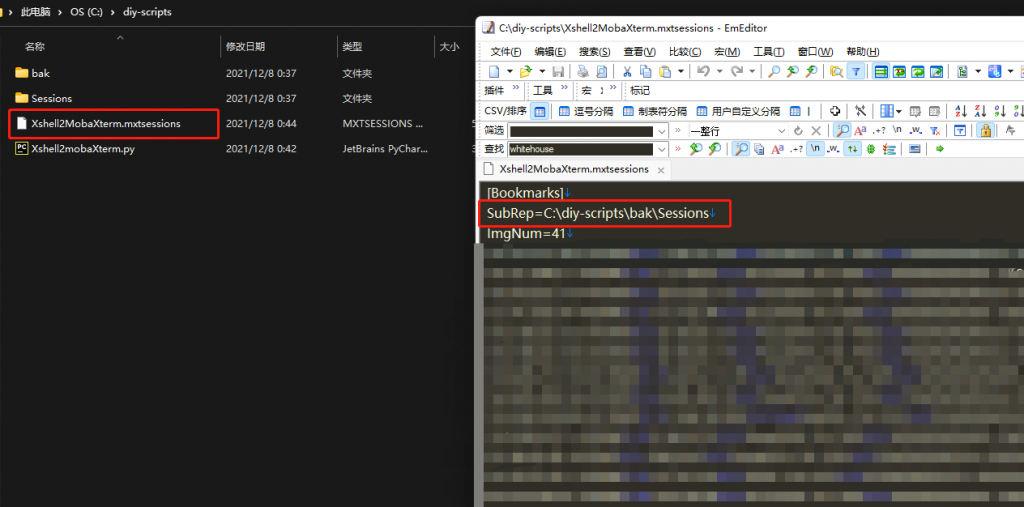This screenshot has width=1024, height=507.
Task: Click the 制表符分隔 tab-separated button
Action: [x=655, y=111]
